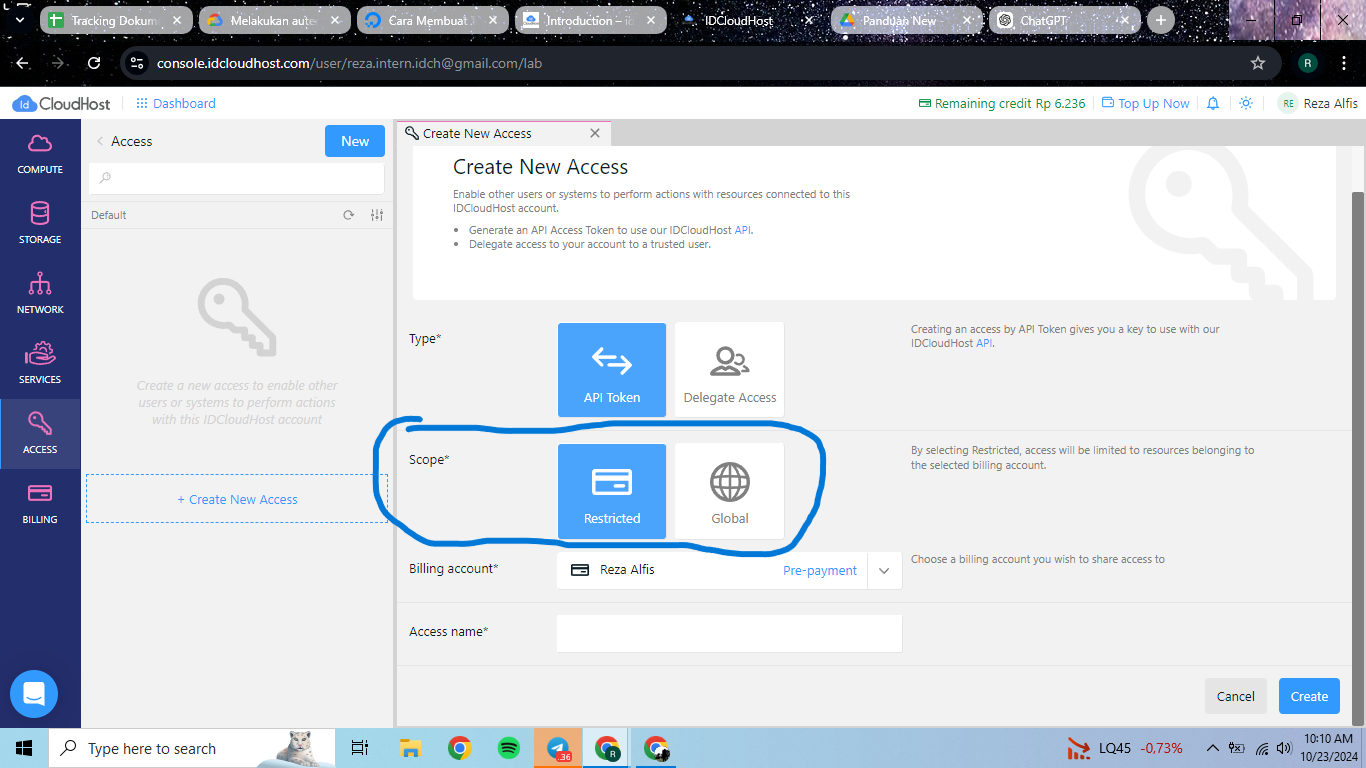Click the Cancel button
Image resolution: width=1366 pixels, height=768 pixels.
1236,696
